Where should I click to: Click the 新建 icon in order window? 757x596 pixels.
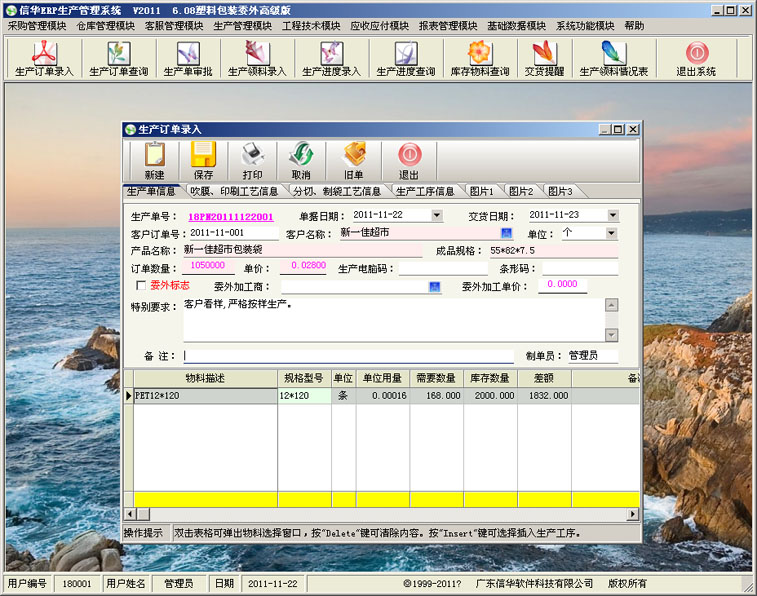click(154, 161)
